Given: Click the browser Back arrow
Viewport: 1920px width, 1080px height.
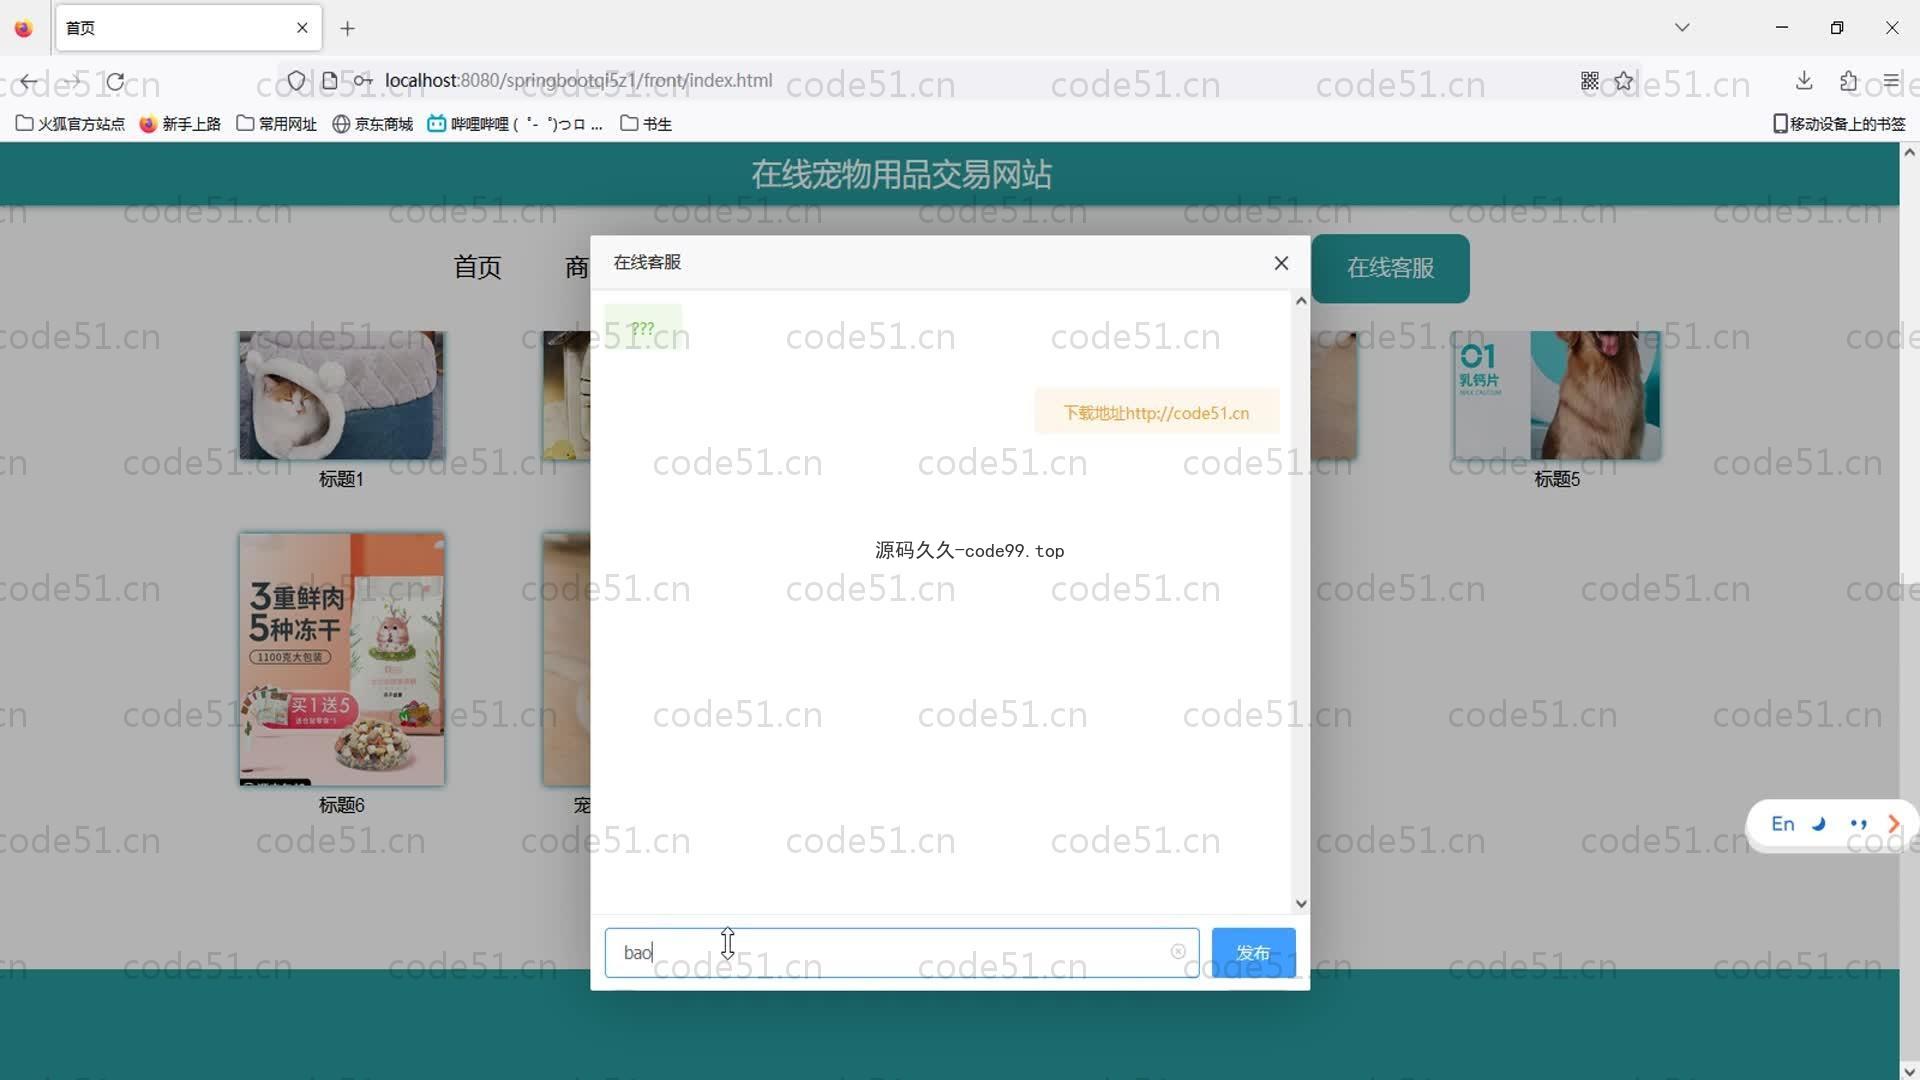Looking at the screenshot, I should pos(29,81).
